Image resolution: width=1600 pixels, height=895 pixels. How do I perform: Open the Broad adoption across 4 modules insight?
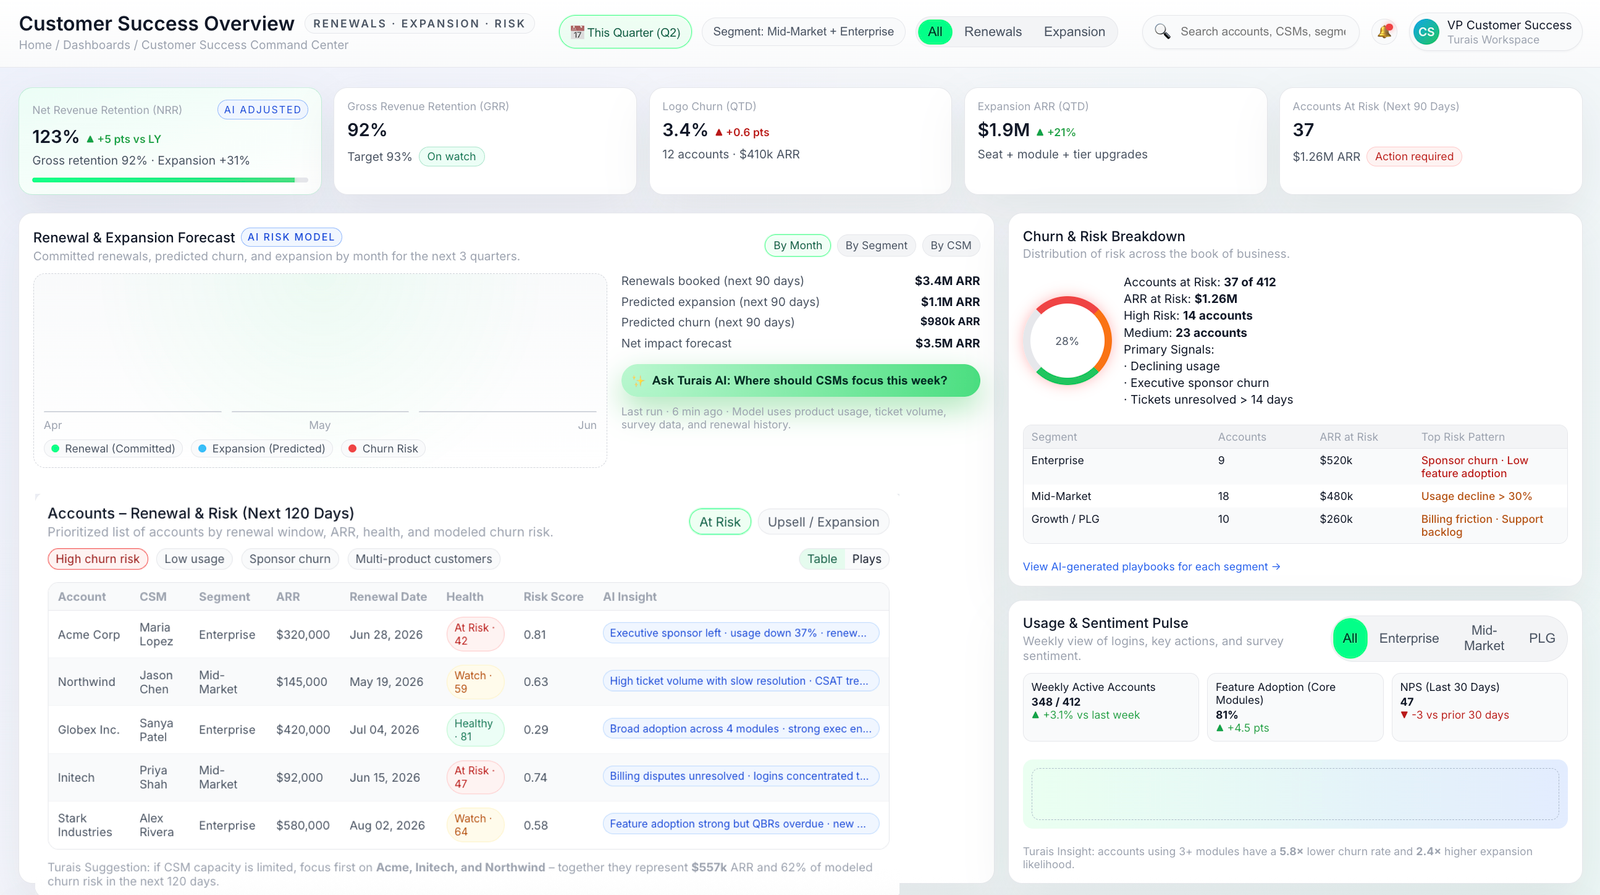coord(741,729)
